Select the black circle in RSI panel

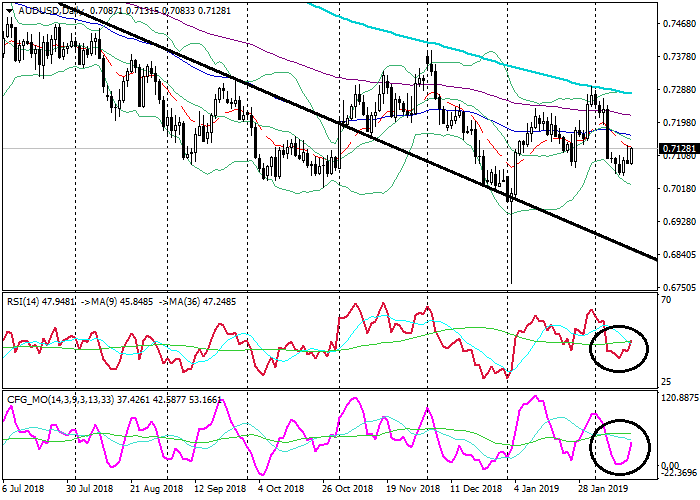(x=618, y=347)
